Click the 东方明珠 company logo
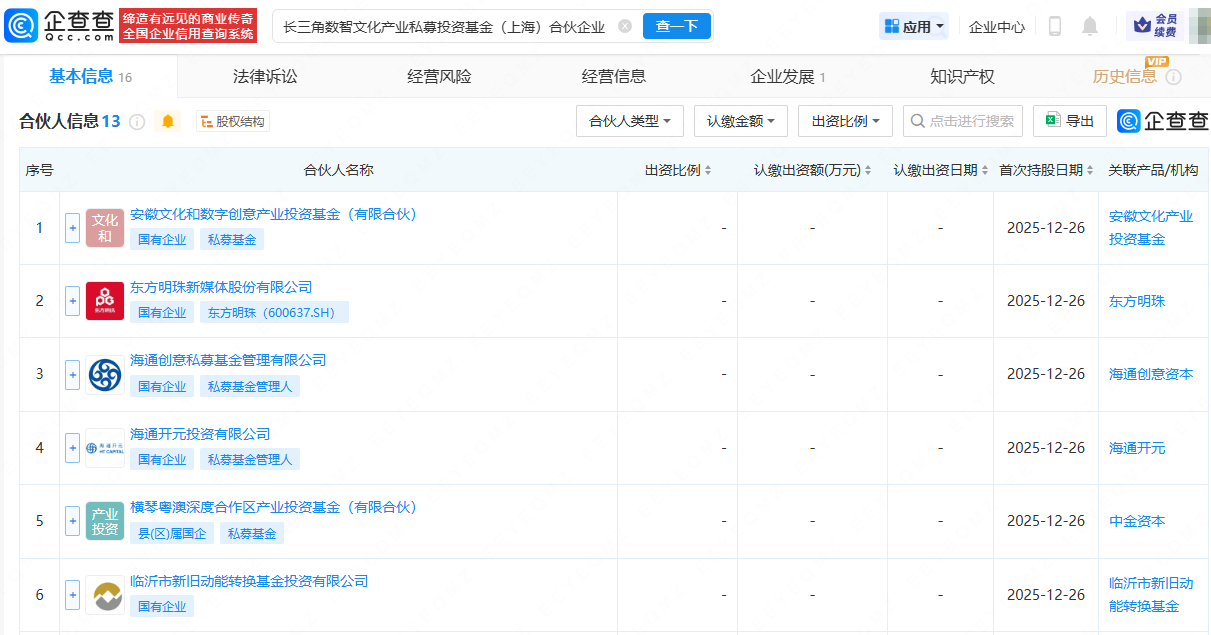Screen dimensions: 1211x635 [105, 301]
